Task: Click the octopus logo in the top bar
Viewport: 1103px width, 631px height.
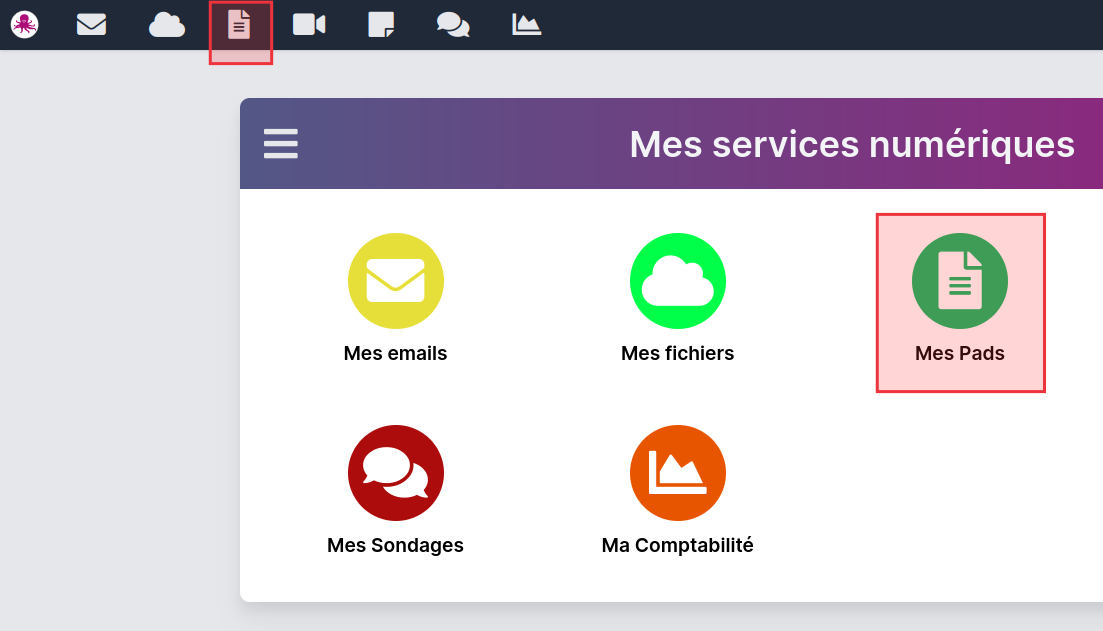Action: click(x=25, y=24)
